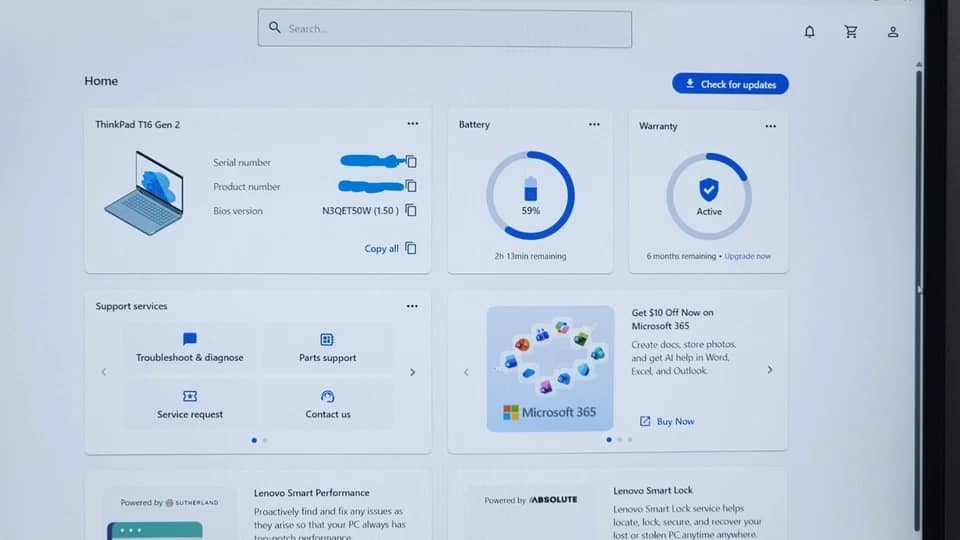Open Parts support tile
The image size is (960, 540).
[x=328, y=348]
